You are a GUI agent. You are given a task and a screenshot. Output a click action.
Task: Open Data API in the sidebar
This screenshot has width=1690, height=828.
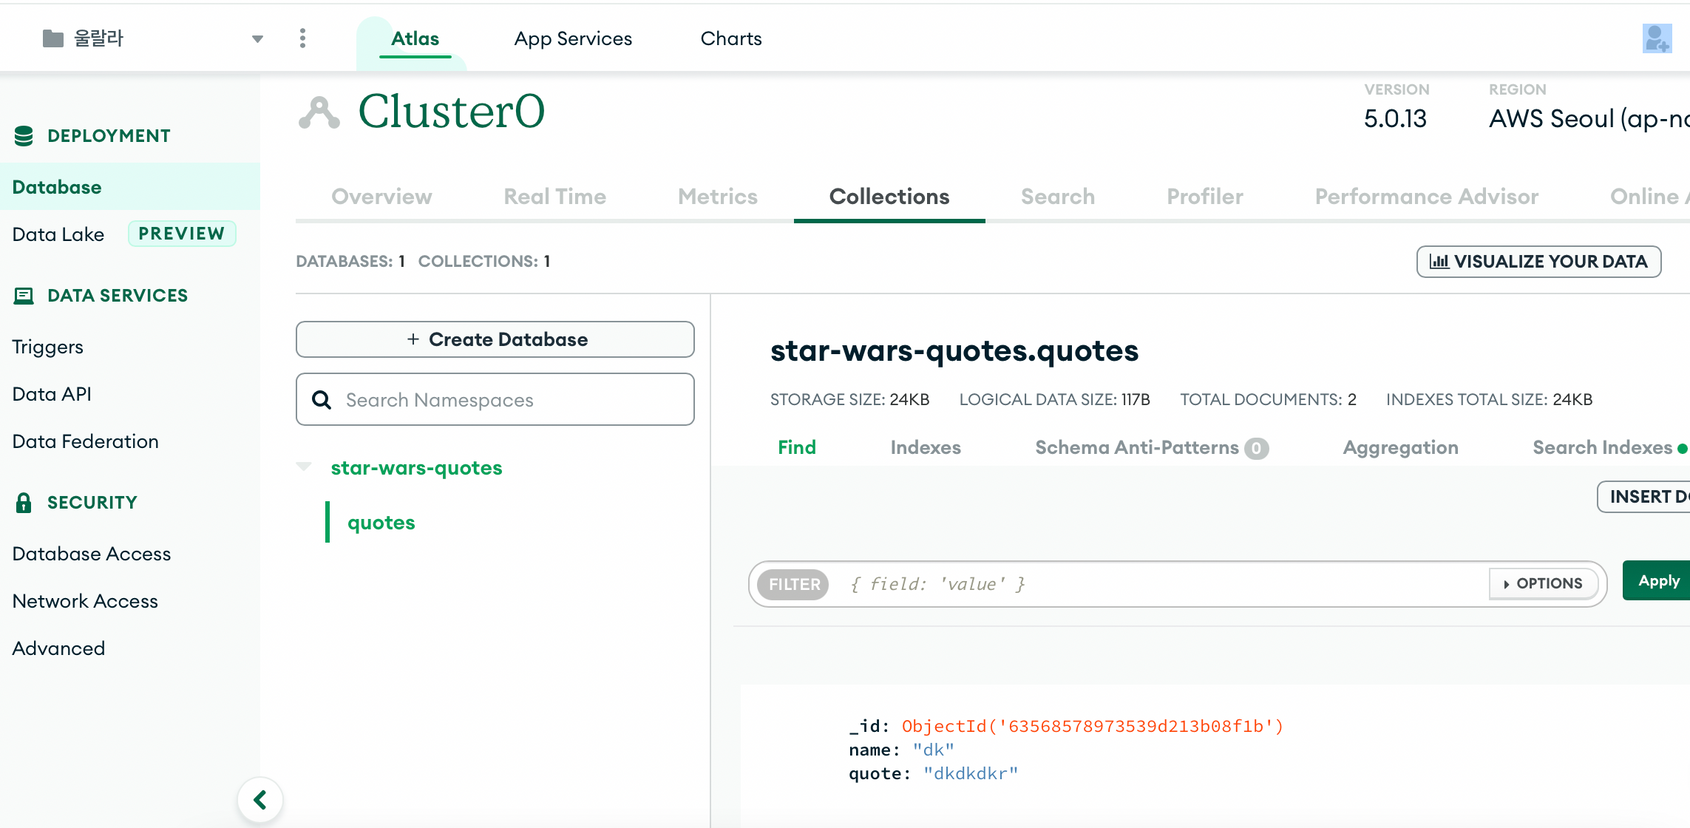(x=52, y=394)
